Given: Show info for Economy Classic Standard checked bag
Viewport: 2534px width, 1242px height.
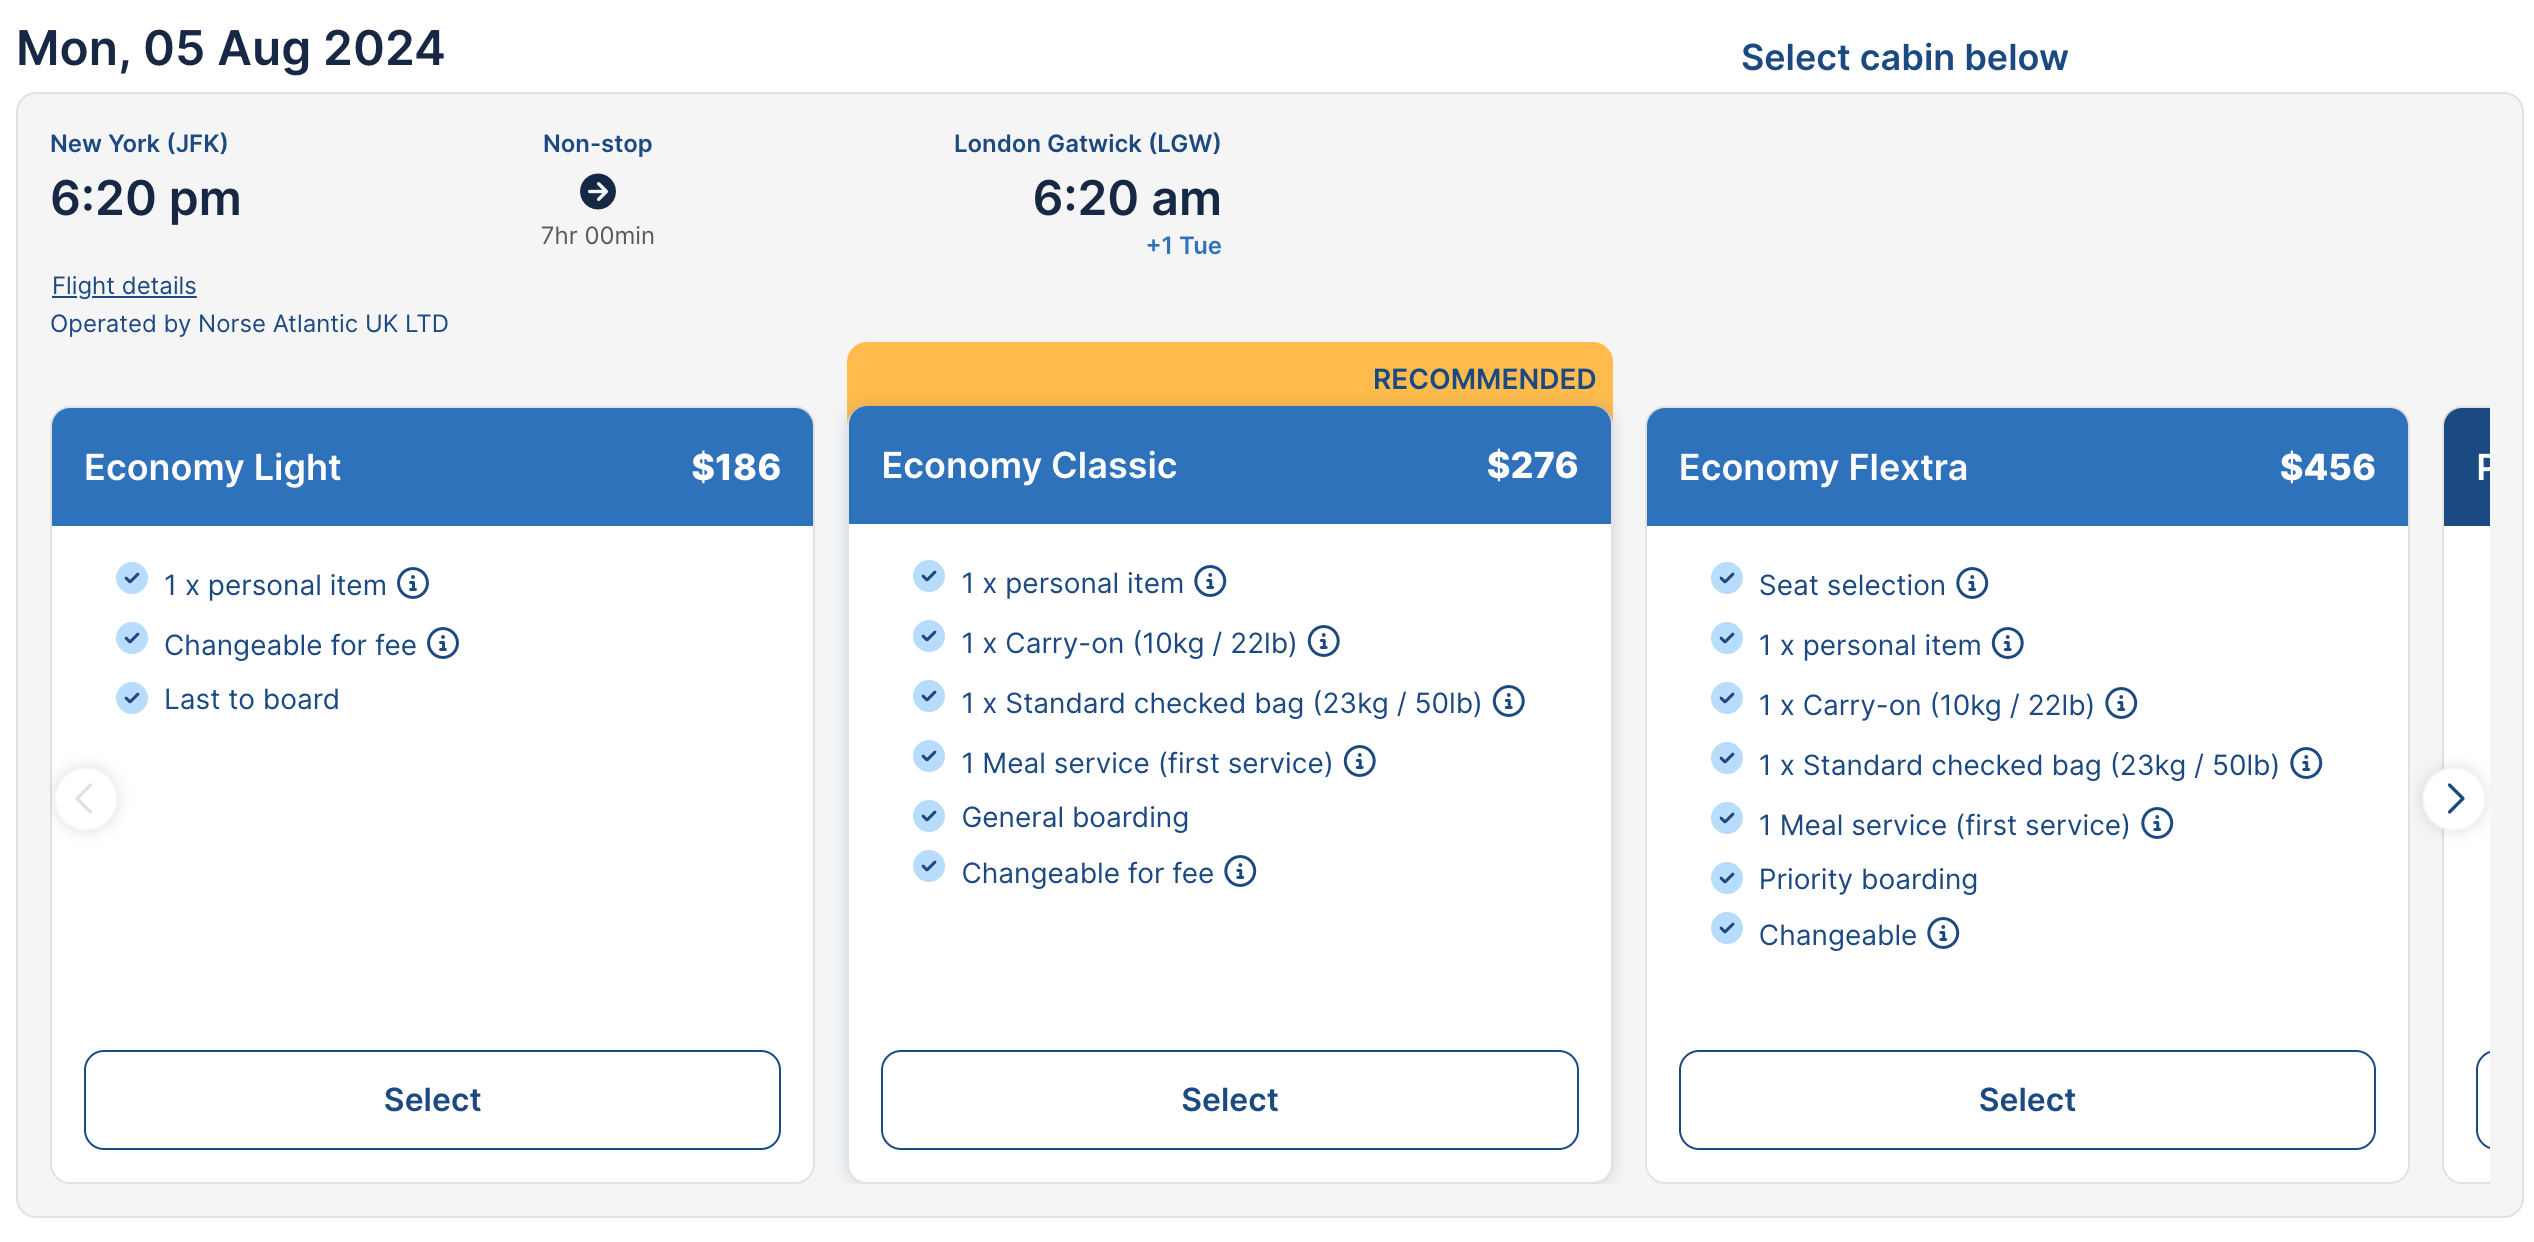Looking at the screenshot, I should (1509, 701).
